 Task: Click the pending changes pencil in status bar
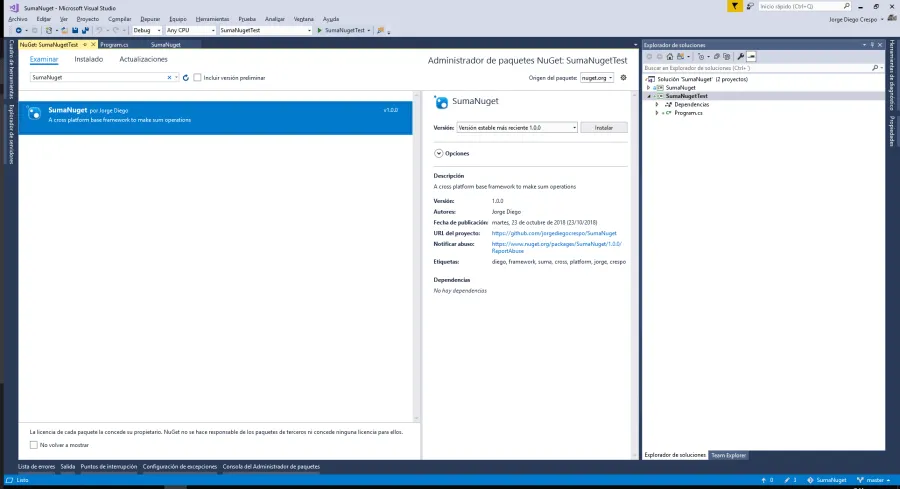(787, 480)
